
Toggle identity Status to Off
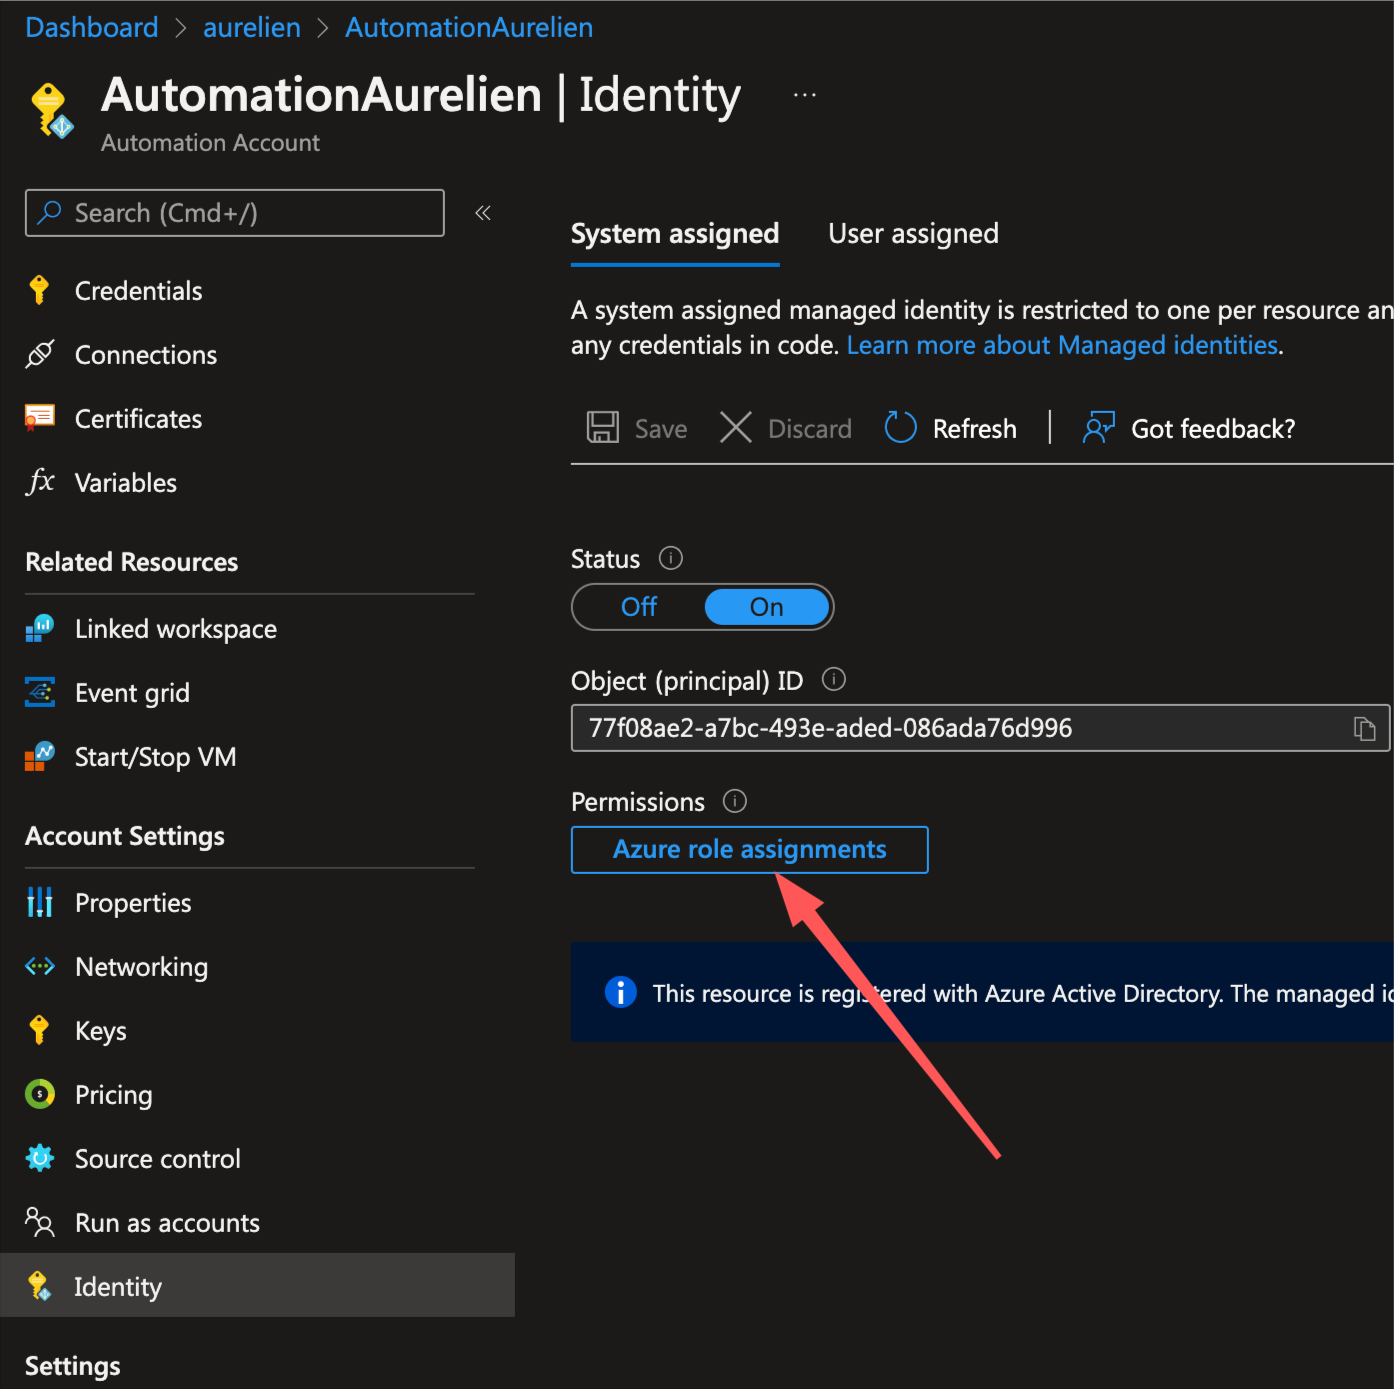coord(638,607)
